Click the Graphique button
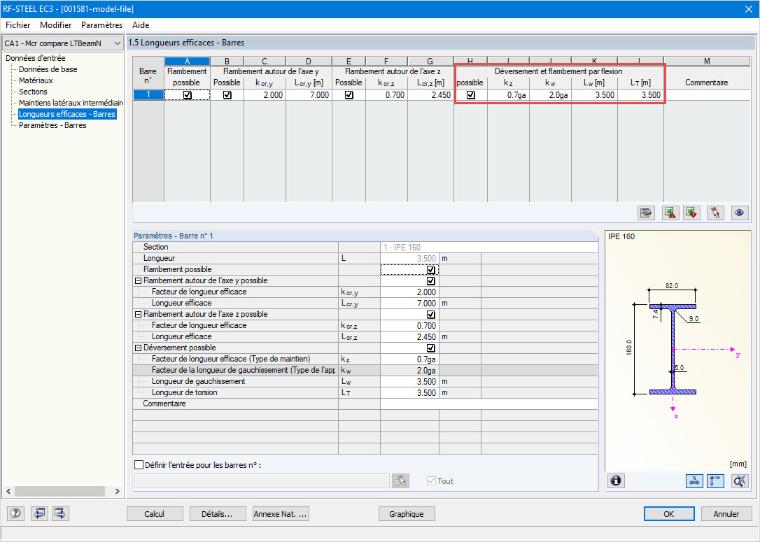 point(406,514)
